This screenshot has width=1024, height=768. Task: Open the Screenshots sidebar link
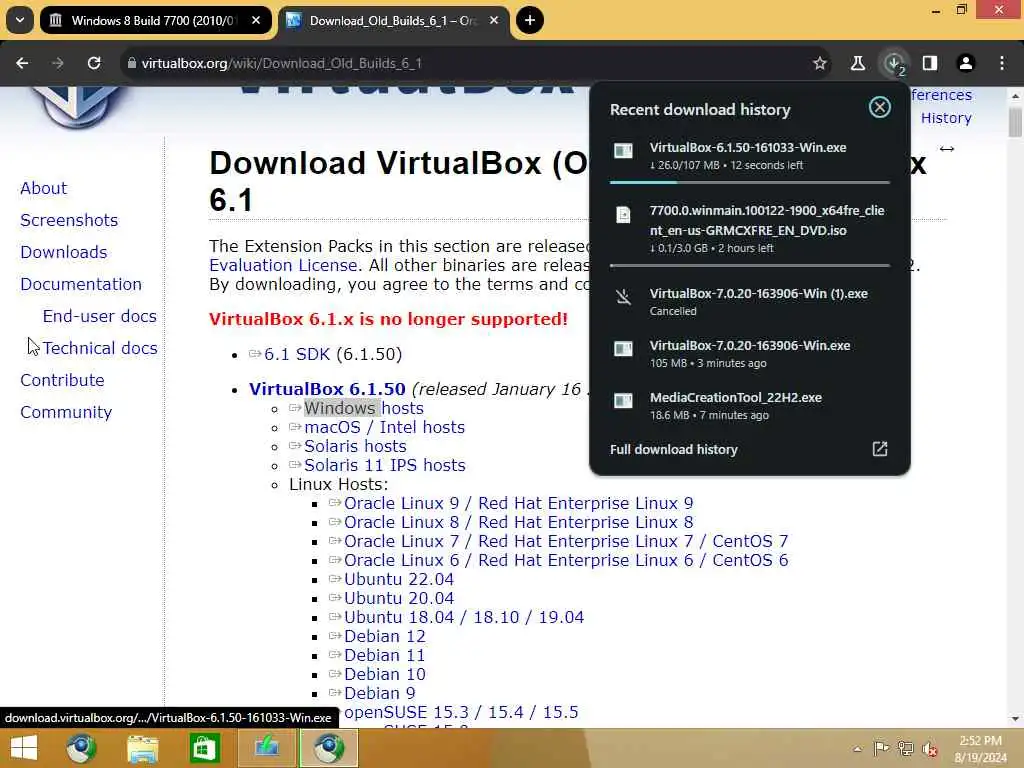pos(69,220)
